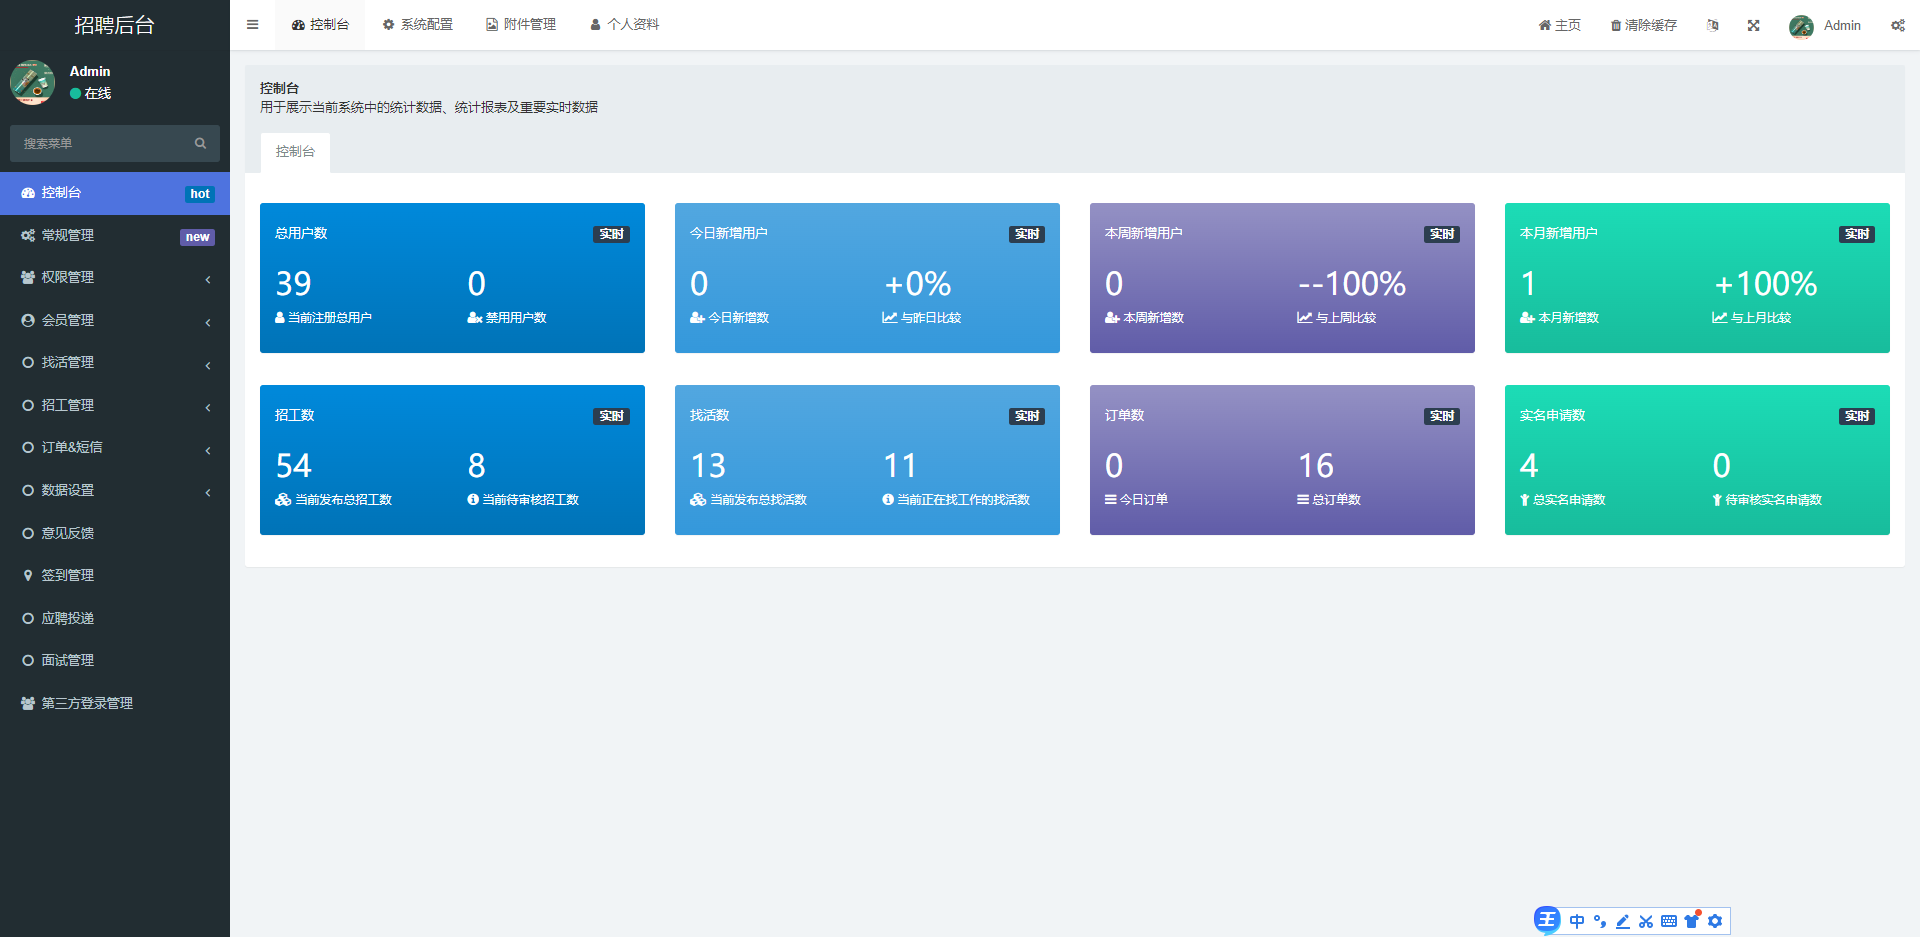Toggle Chinese/English mode 中 in IME bar
This screenshot has height=937, width=1920.
coord(1577,921)
